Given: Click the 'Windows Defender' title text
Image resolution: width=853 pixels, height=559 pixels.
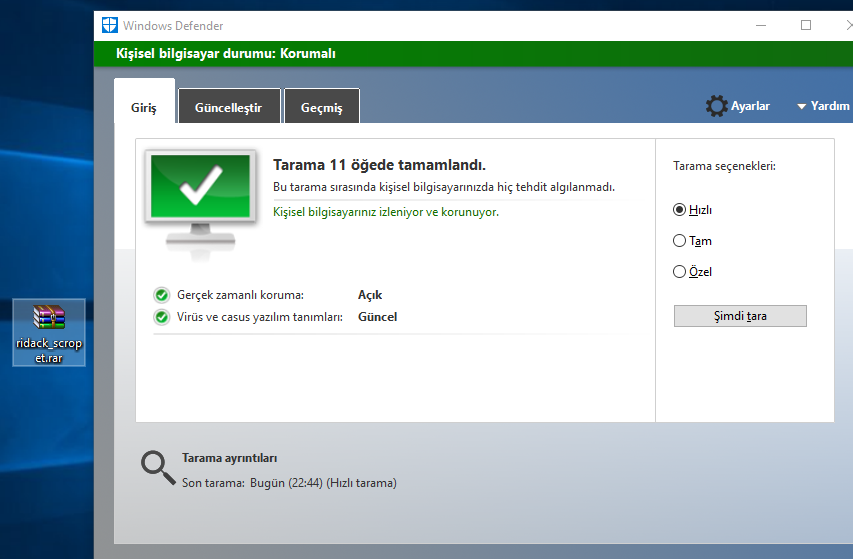Looking at the screenshot, I should 173,26.
